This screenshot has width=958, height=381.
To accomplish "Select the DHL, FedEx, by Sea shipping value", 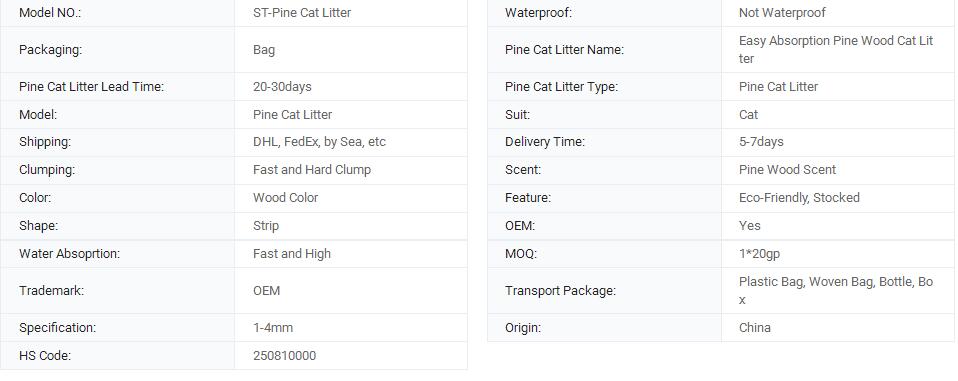I will point(320,142).
